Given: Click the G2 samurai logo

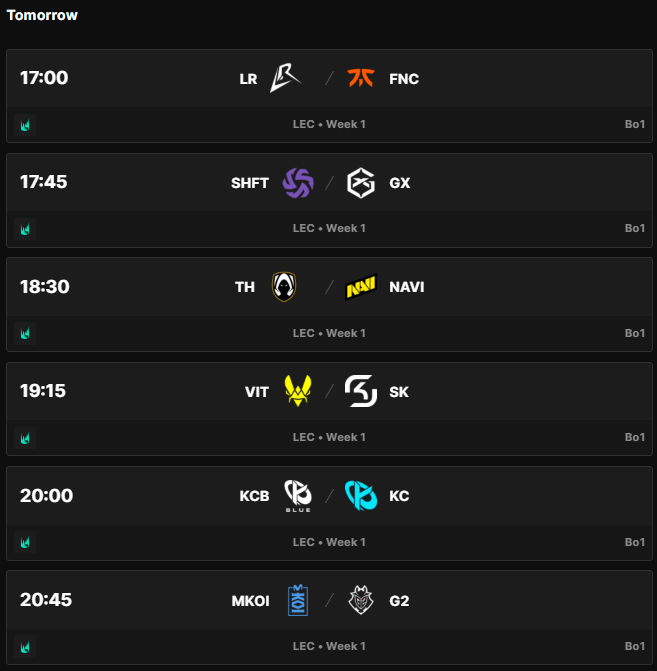Looking at the screenshot, I should click(361, 600).
